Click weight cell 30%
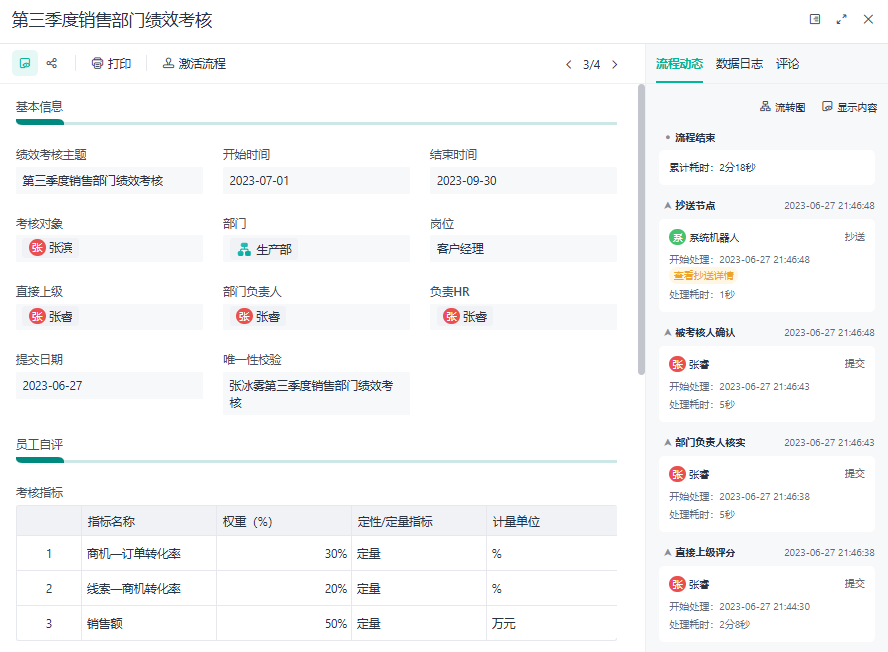Viewport: 888px width, 652px height. click(x=284, y=554)
